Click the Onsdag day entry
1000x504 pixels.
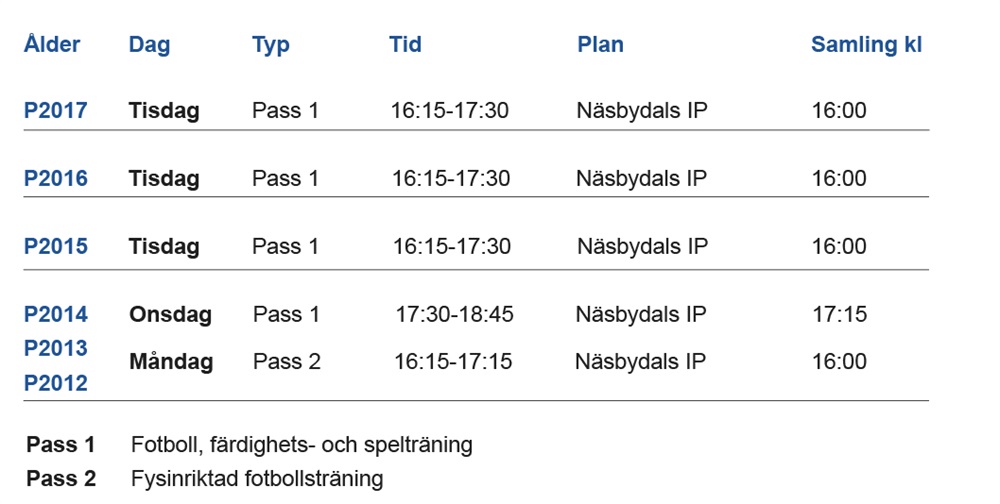point(170,315)
